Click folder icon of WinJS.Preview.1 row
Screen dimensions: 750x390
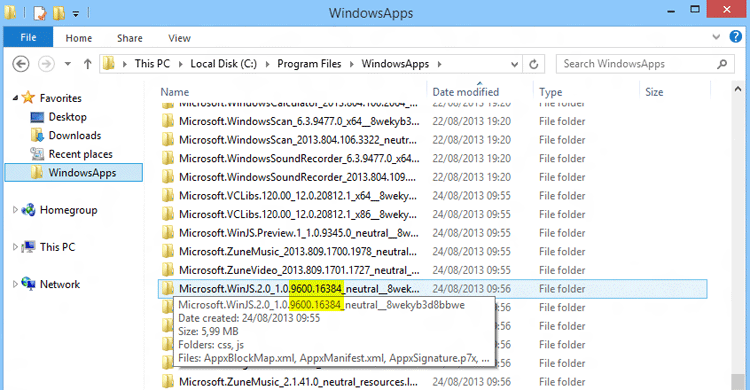pos(167,233)
